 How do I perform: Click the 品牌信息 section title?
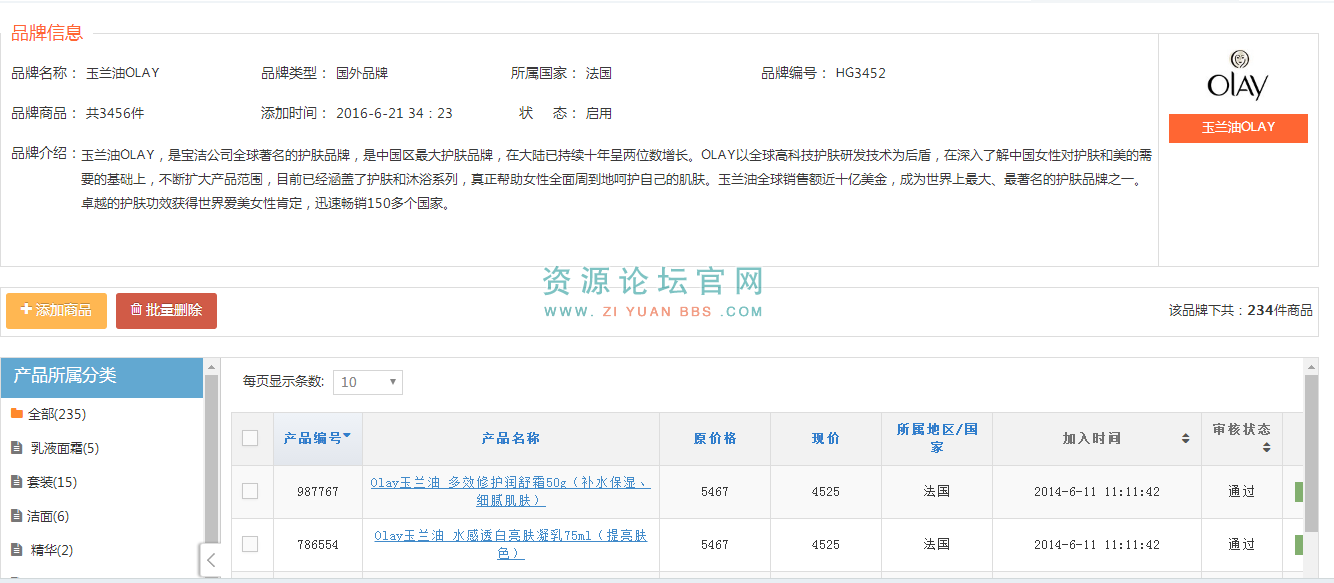[x=47, y=33]
